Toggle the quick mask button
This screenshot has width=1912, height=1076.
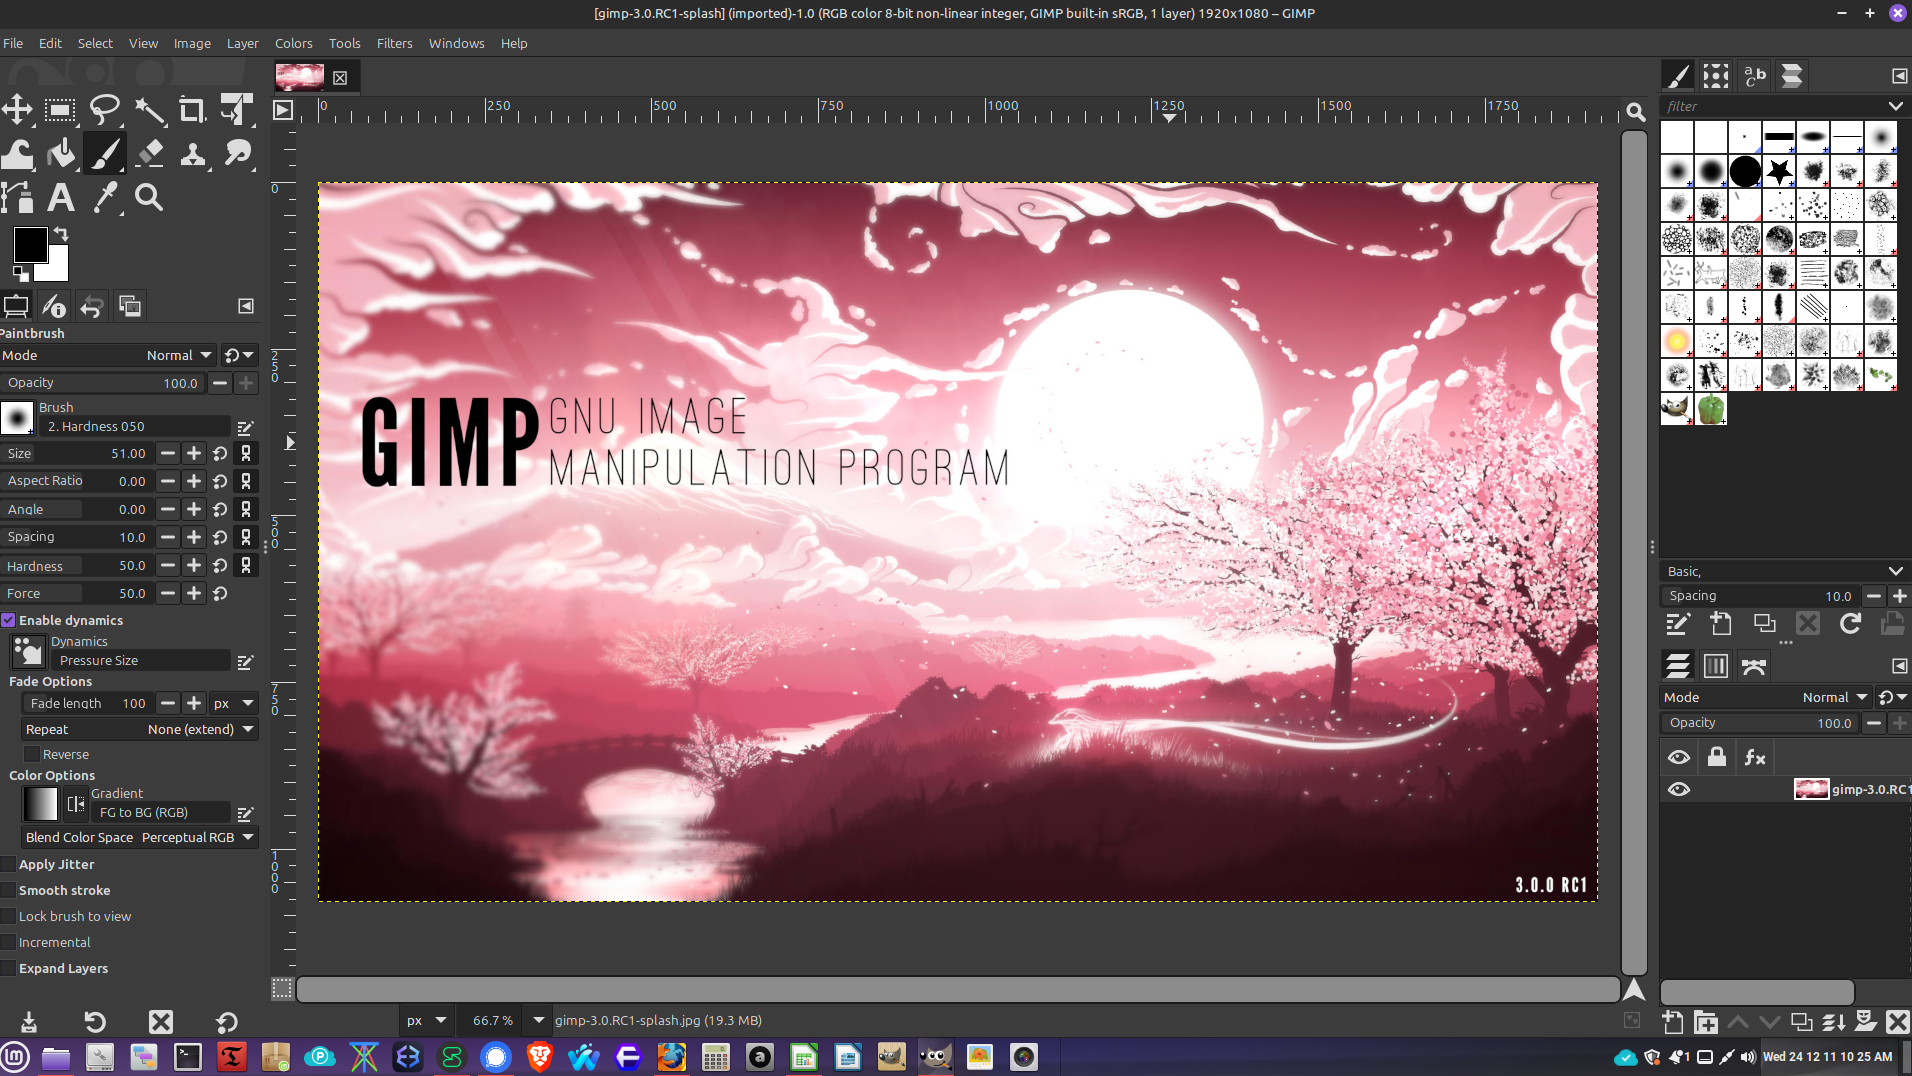[x=283, y=989]
